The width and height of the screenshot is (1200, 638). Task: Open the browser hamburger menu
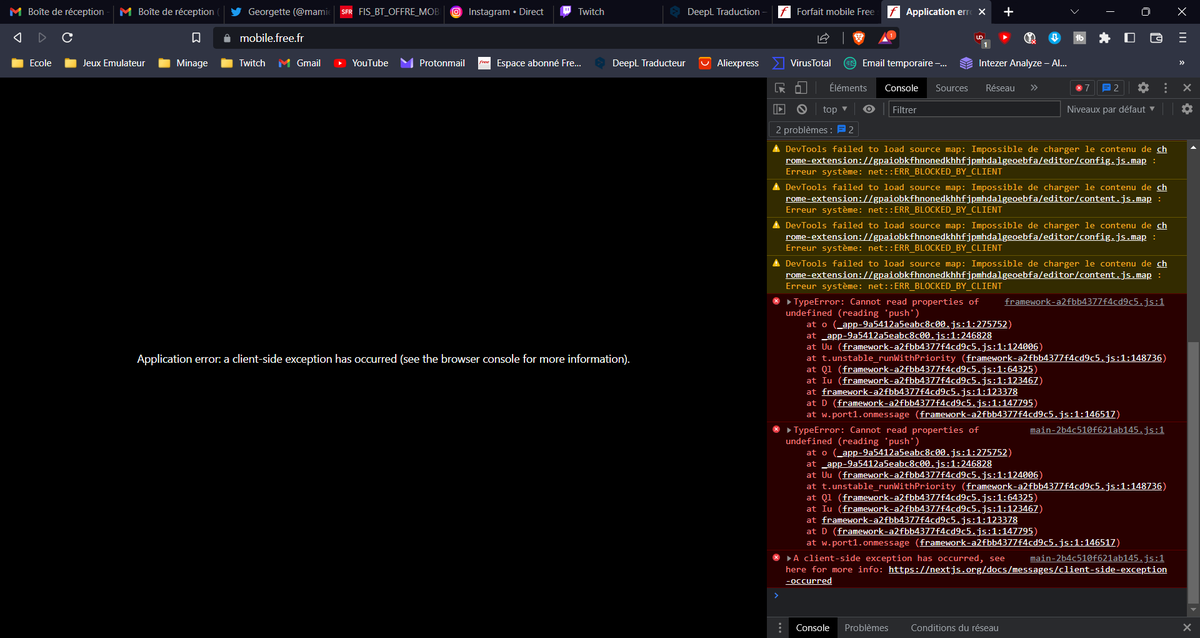pyautogui.click(x=1182, y=38)
